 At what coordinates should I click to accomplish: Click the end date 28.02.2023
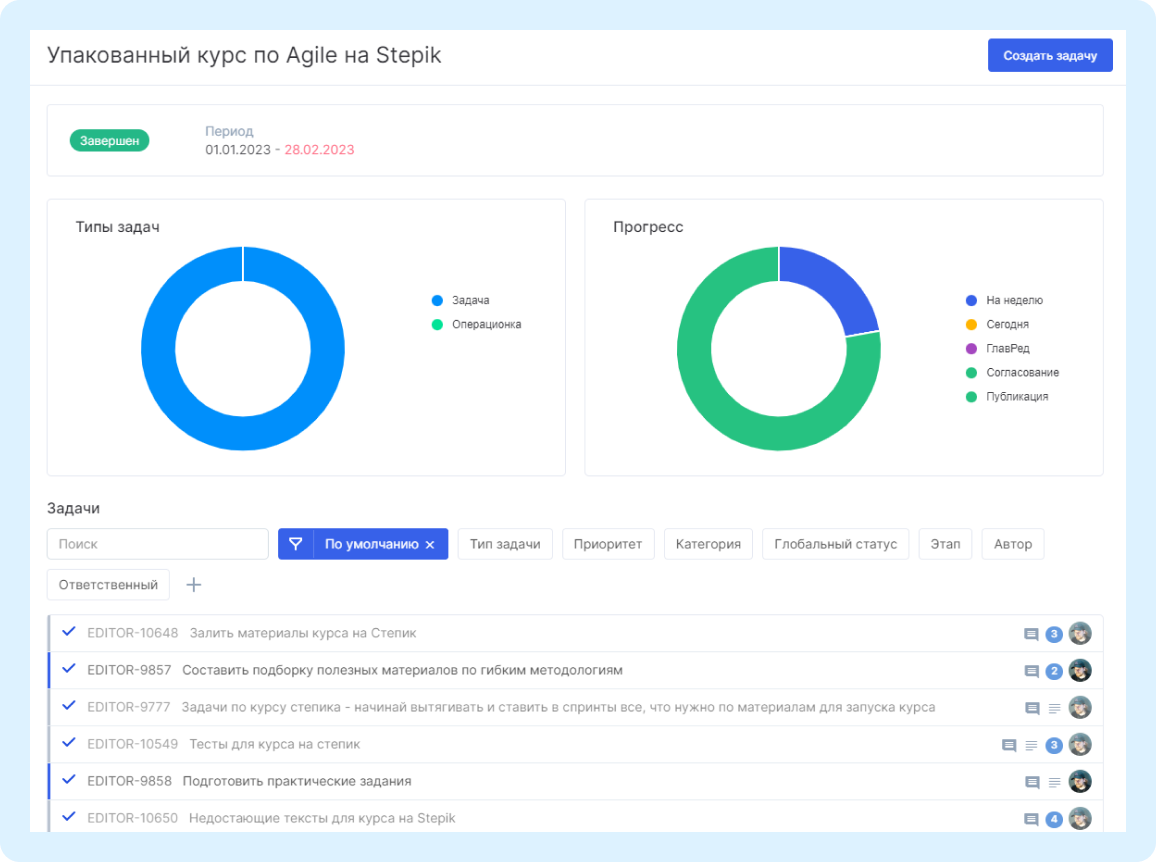tap(319, 150)
